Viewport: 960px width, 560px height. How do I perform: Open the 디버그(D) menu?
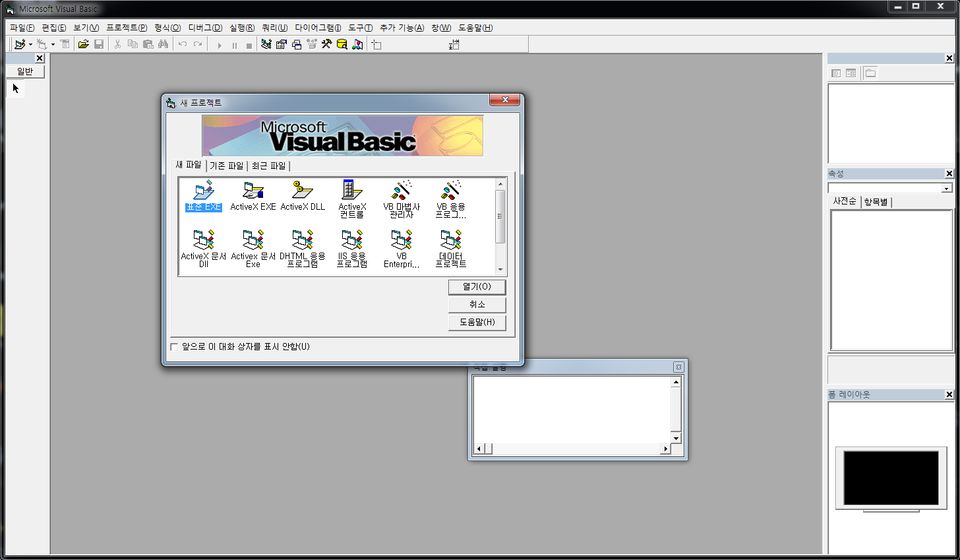[205, 28]
